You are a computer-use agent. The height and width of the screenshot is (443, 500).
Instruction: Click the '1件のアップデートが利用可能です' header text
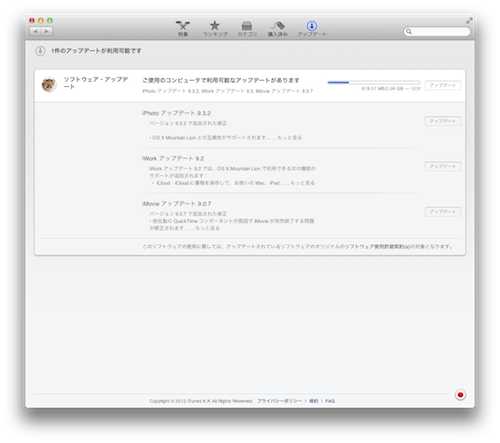pos(96,51)
